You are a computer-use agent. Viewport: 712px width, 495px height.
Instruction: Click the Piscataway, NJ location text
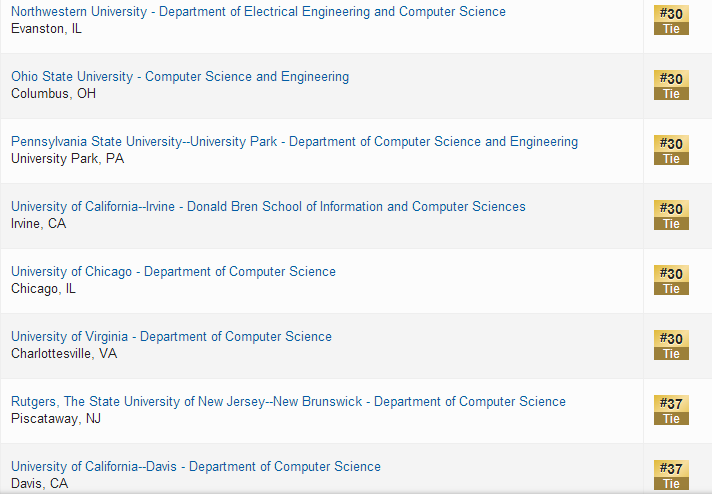pyautogui.click(x=56, y=419)
